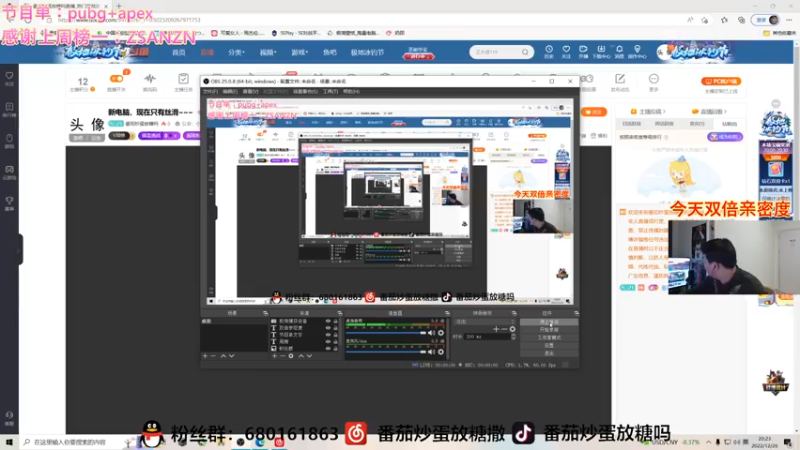
Task: Click 关注 heart icon in left sidebar
Action: coord(9,78)
